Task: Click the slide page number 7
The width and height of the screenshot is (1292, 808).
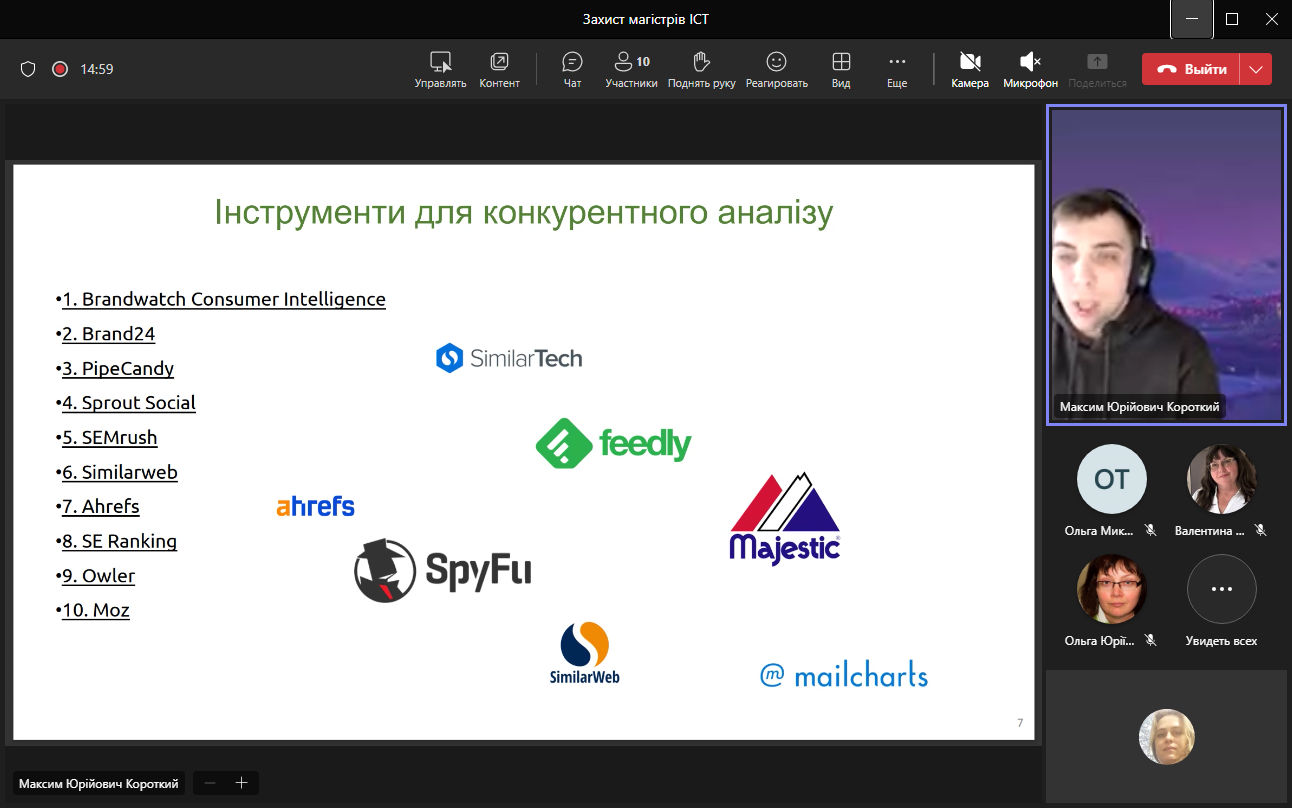Action: coord(1020,723)
